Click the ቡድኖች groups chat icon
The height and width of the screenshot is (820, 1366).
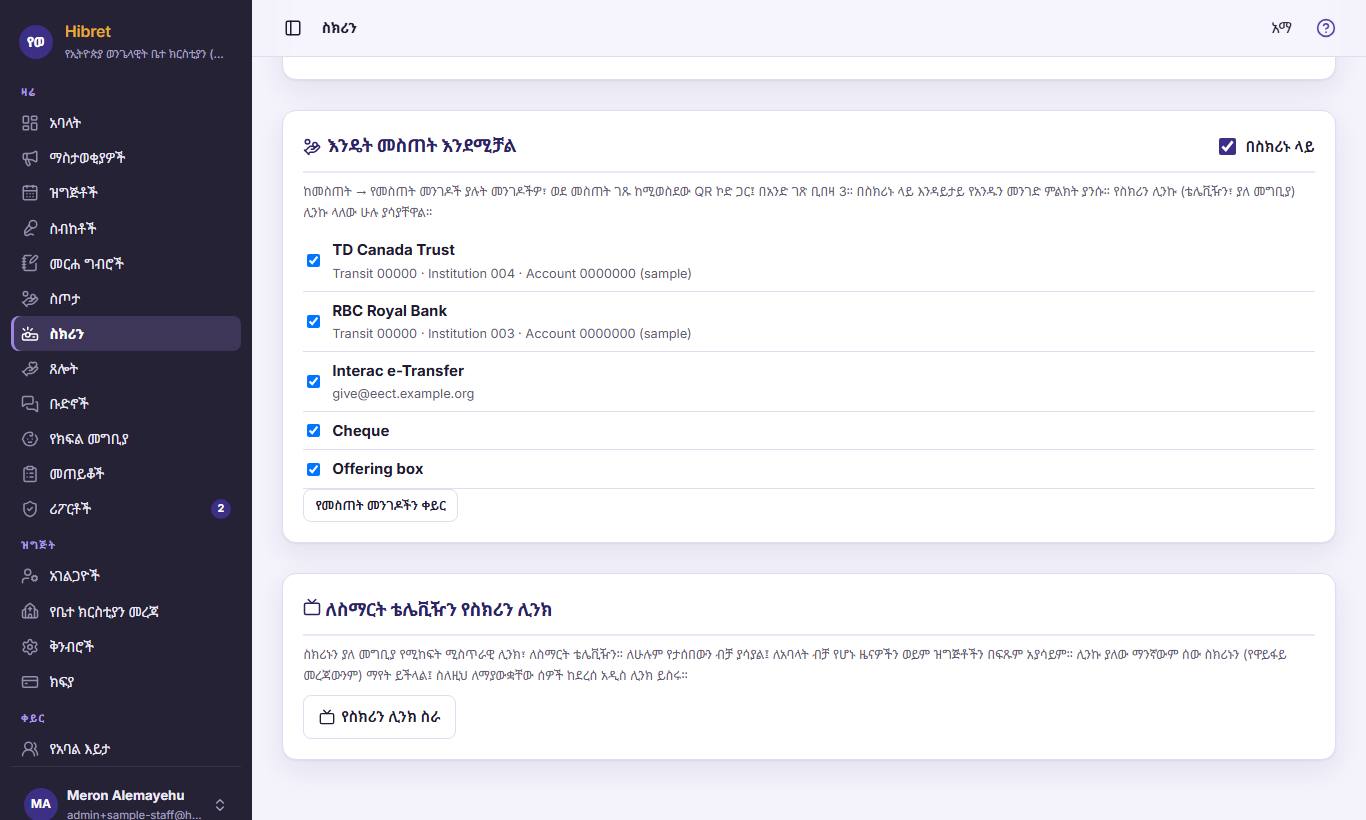click(x=30, y=404)
